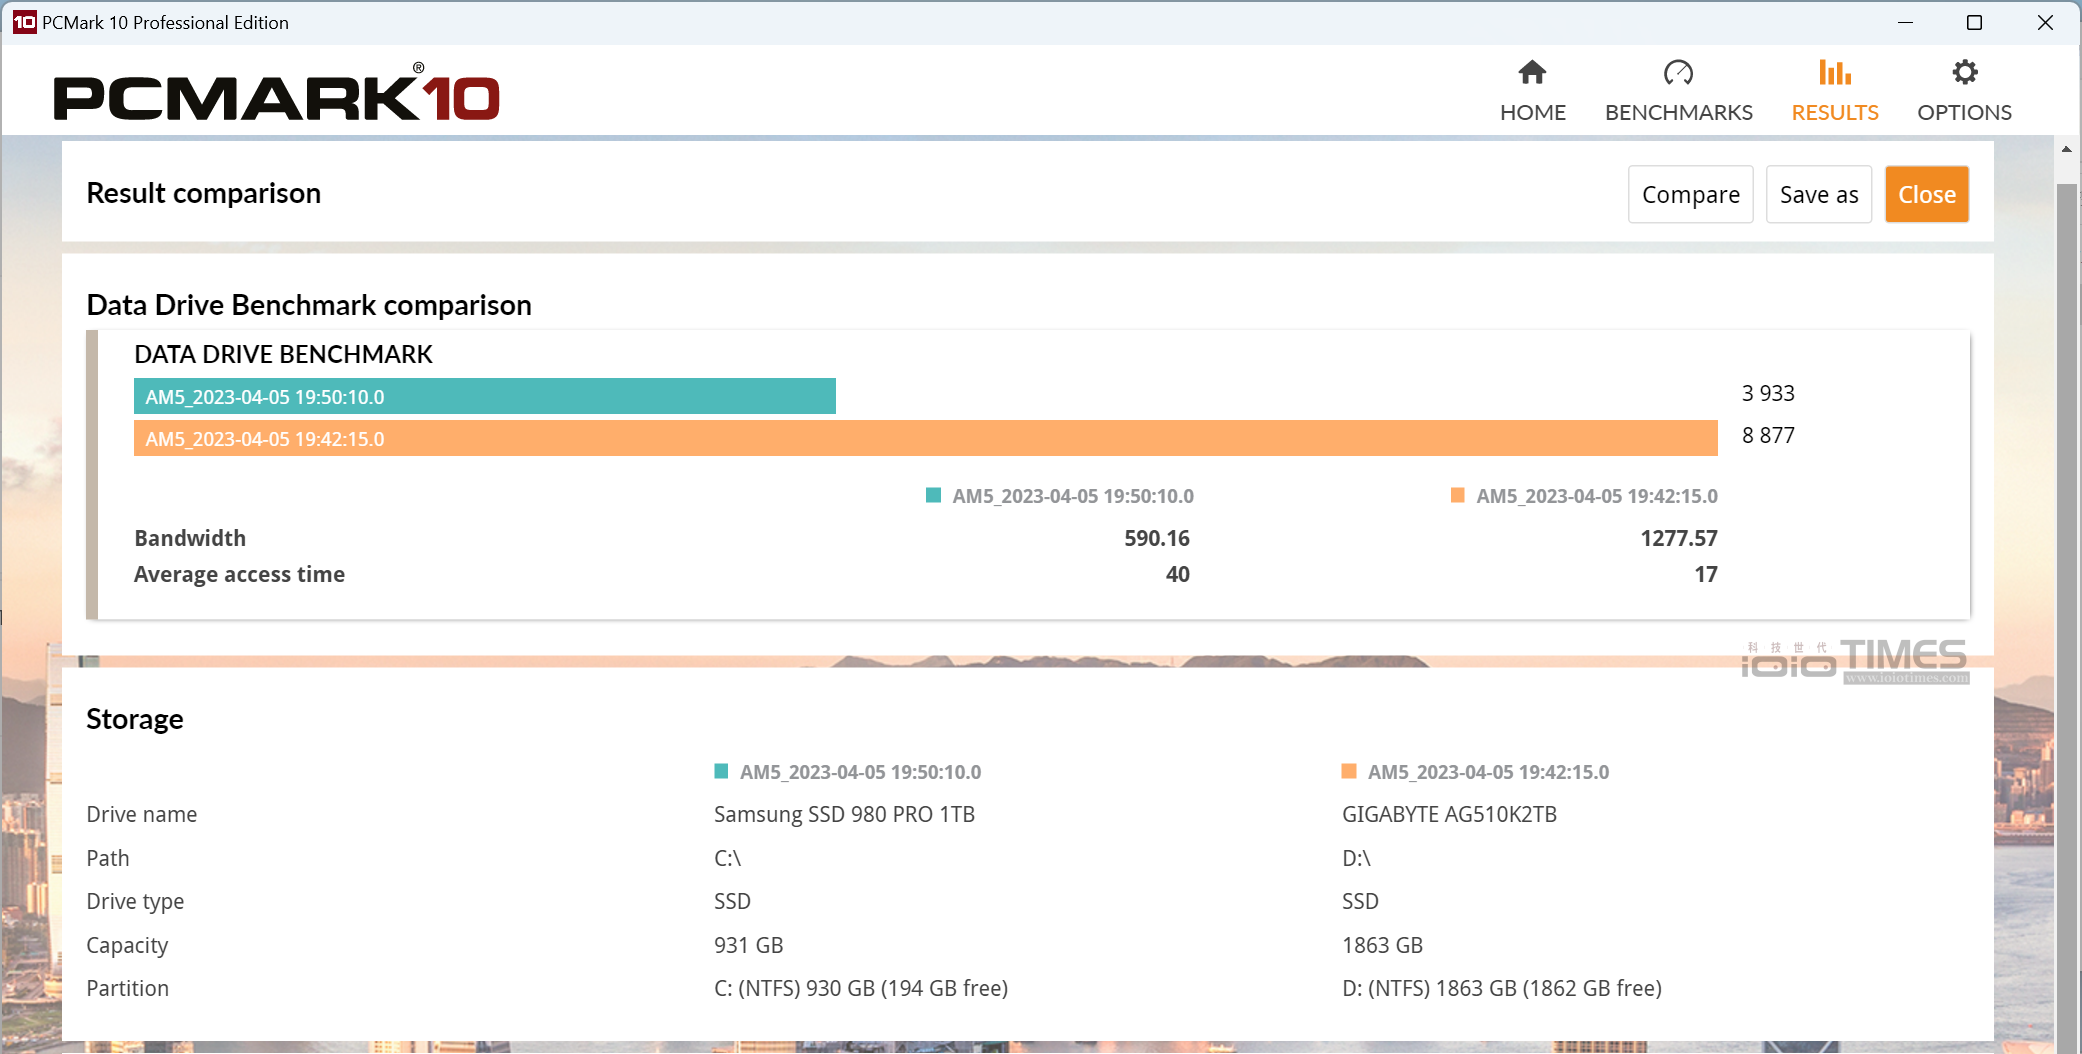Click the HOME house icon
The width and height of the screenshot is (2082, 1054).
click(x=1532, y=72)
